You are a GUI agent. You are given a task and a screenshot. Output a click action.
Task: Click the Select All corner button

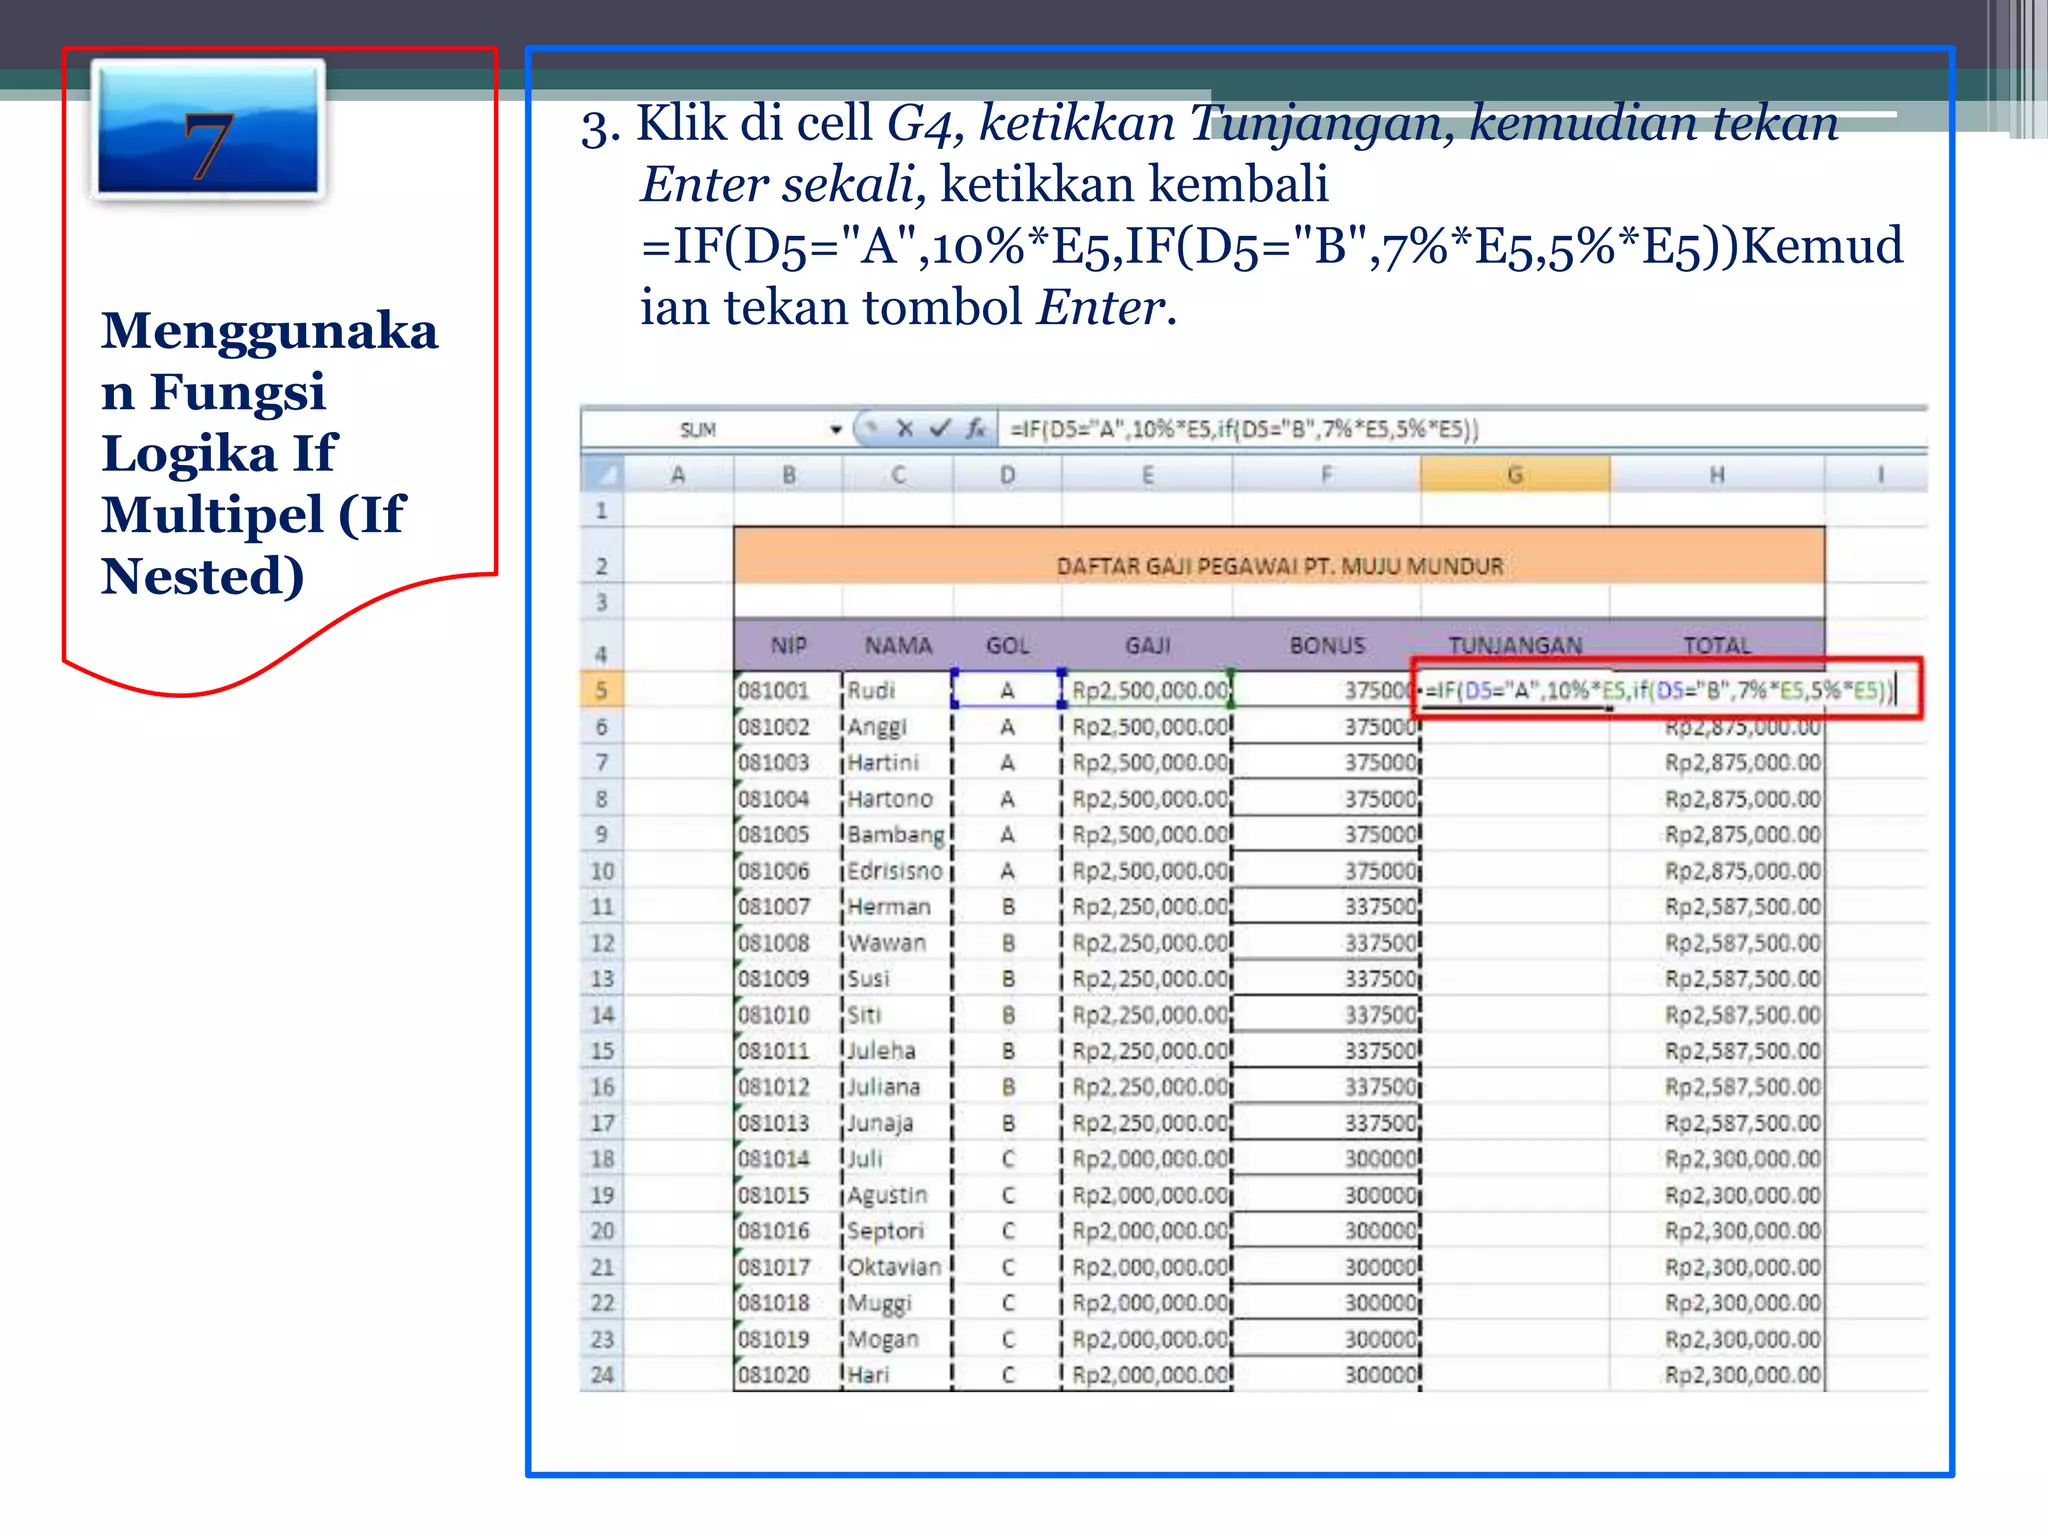coord(602,474)
